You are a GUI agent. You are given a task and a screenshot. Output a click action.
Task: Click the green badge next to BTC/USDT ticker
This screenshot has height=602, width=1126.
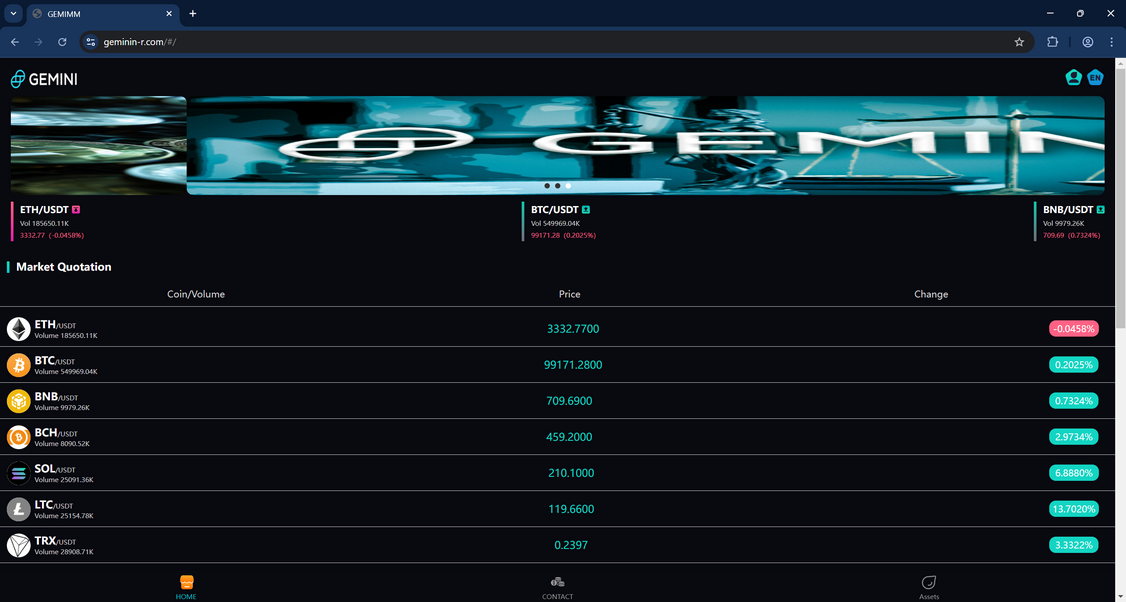point(586,210)
